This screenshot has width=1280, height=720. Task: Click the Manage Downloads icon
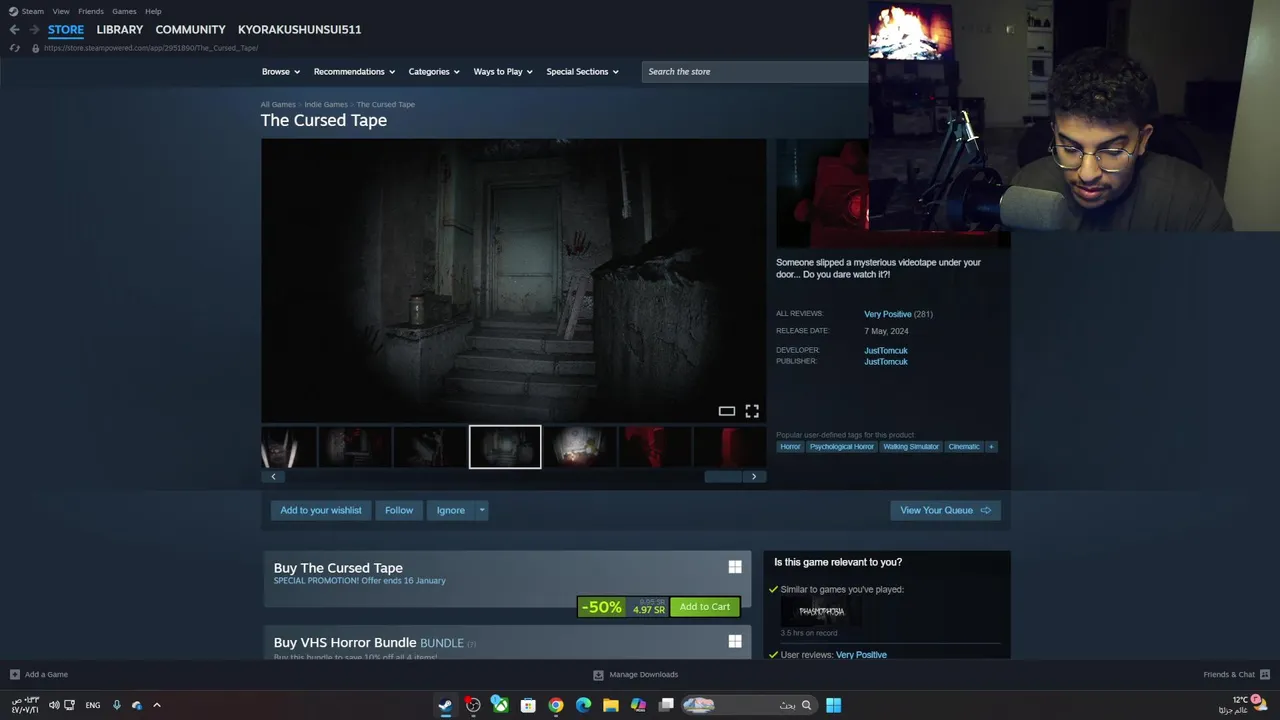(598, 674)
